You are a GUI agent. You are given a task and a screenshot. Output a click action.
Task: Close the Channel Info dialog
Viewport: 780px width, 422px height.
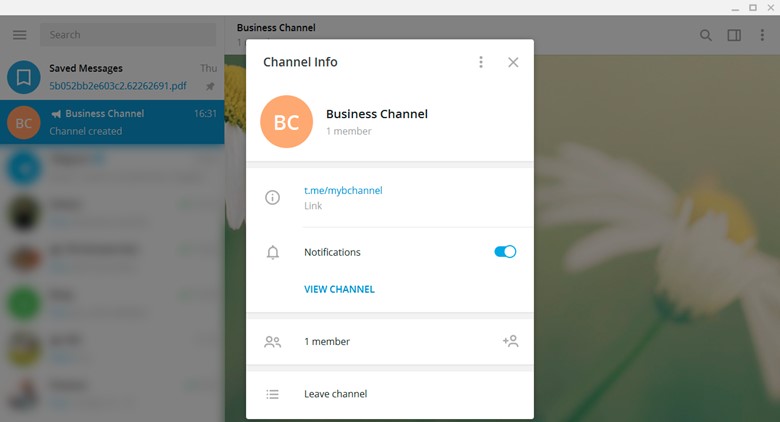pyautogui.click(x=513, y=62)
